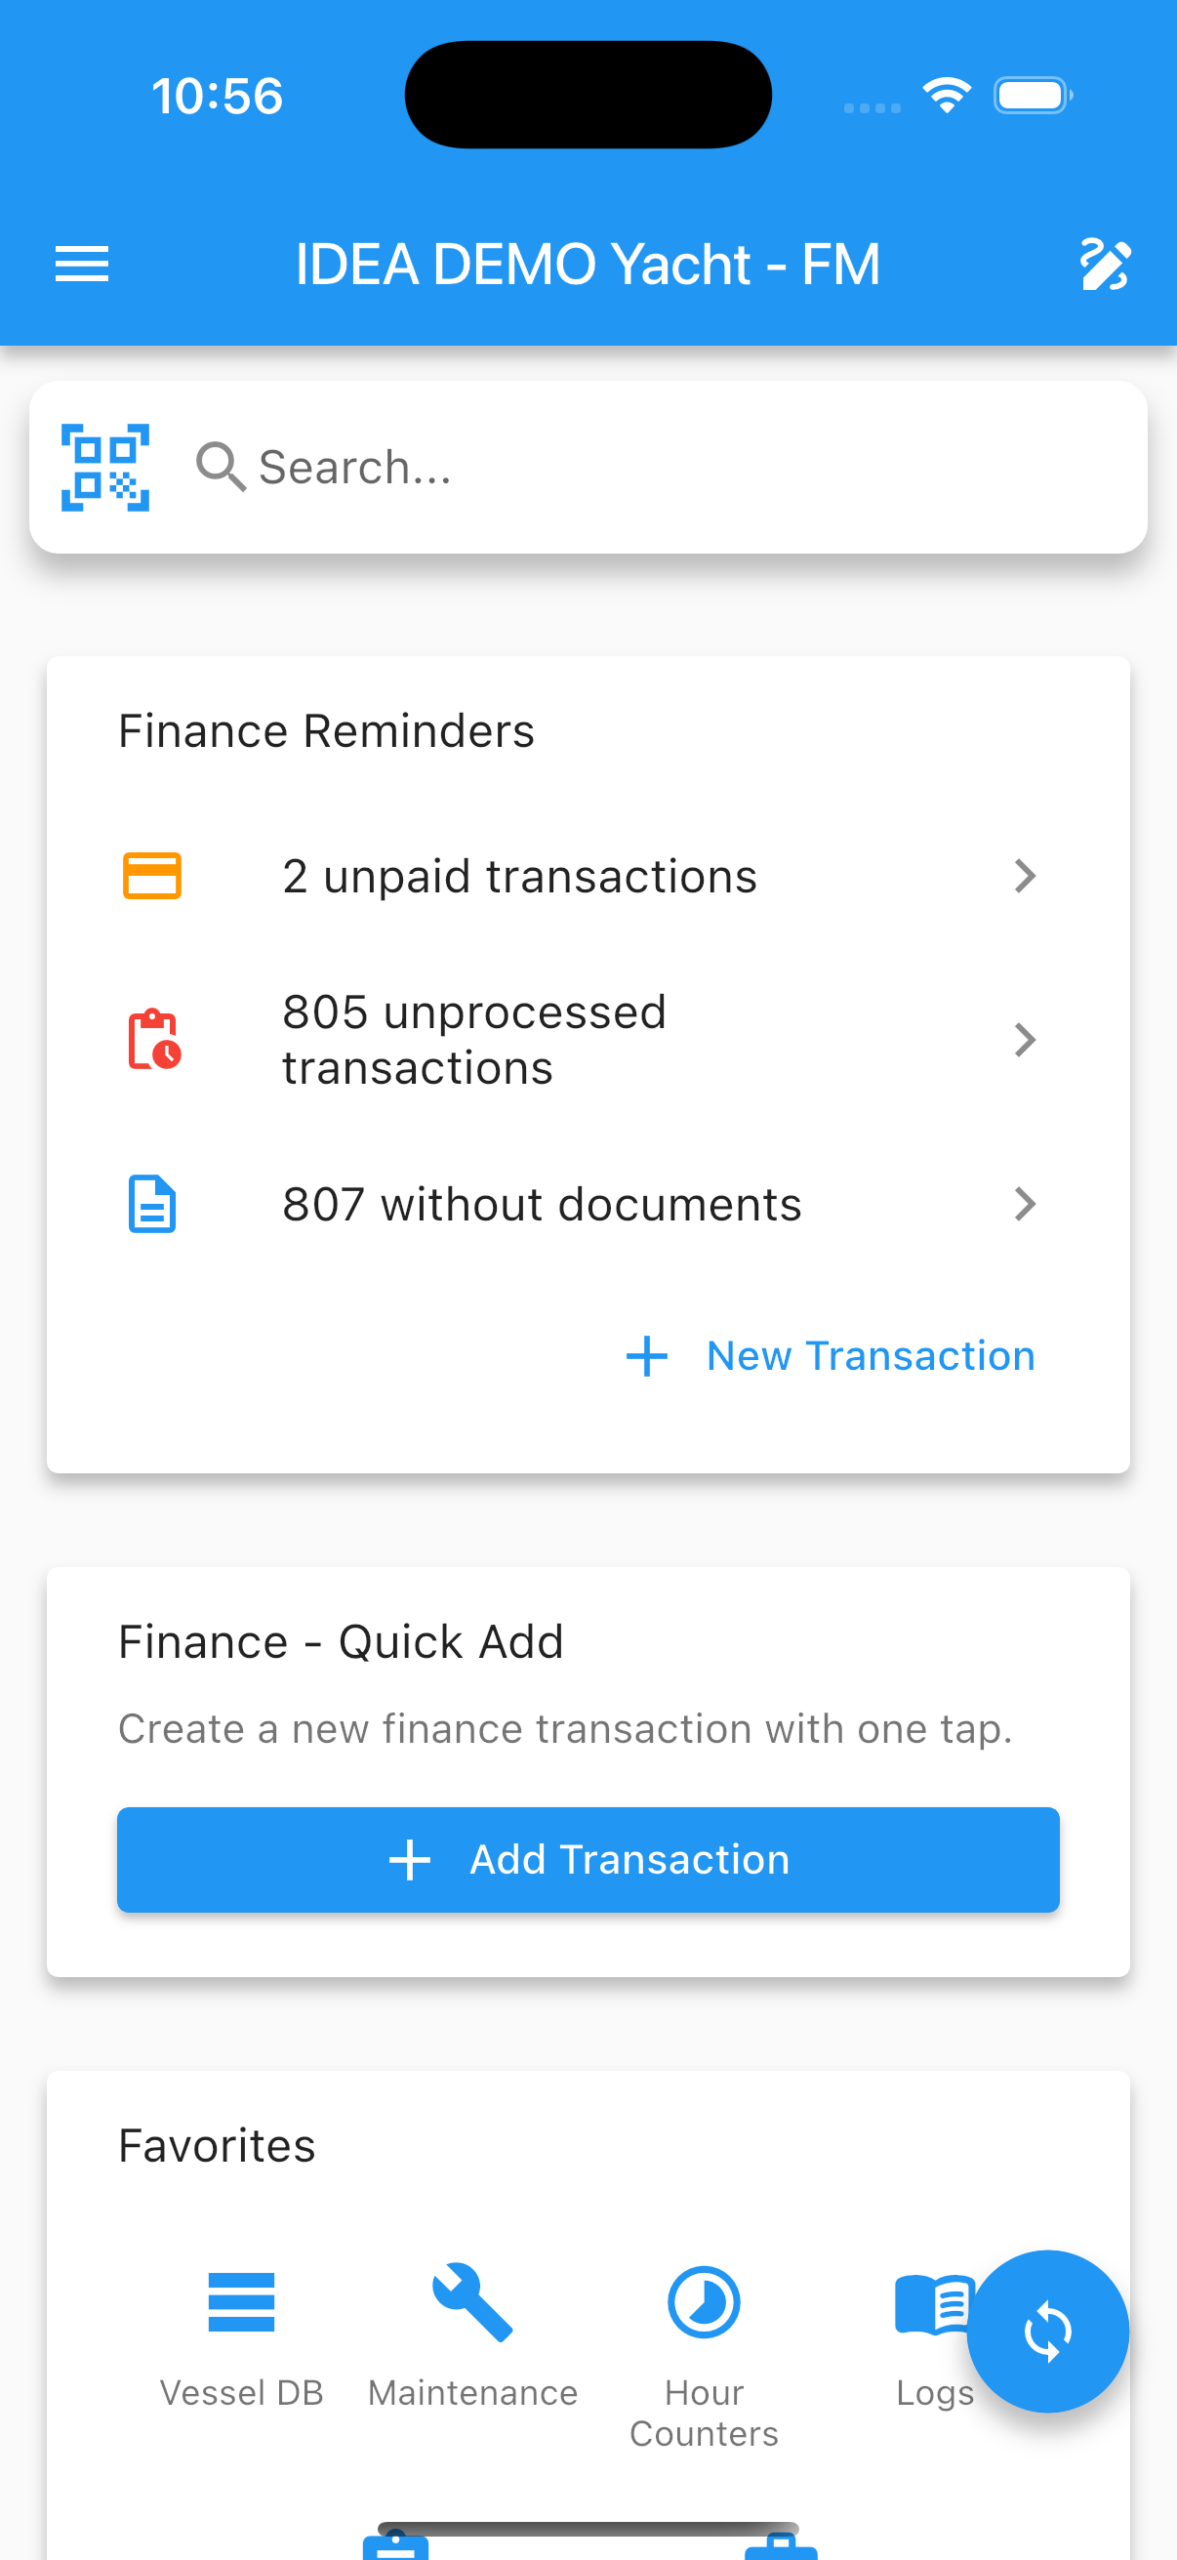Screen dimensions: 1177x2560
Task: Tap the edit dashboard pencil icon
Action: (1104, 265)
